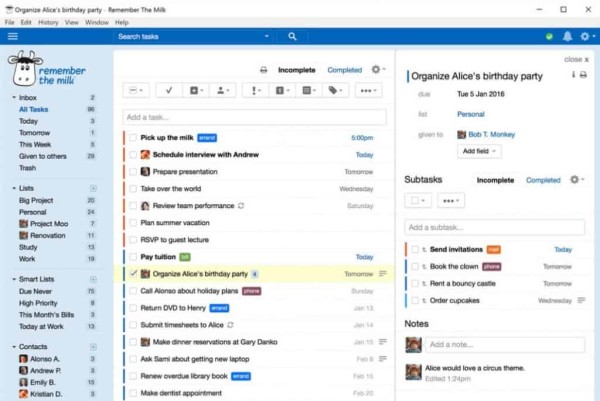Screen dimensions: 600x401
Task: Click the phone tag on Call Alonso task
Action: click(x=251, y=291)
